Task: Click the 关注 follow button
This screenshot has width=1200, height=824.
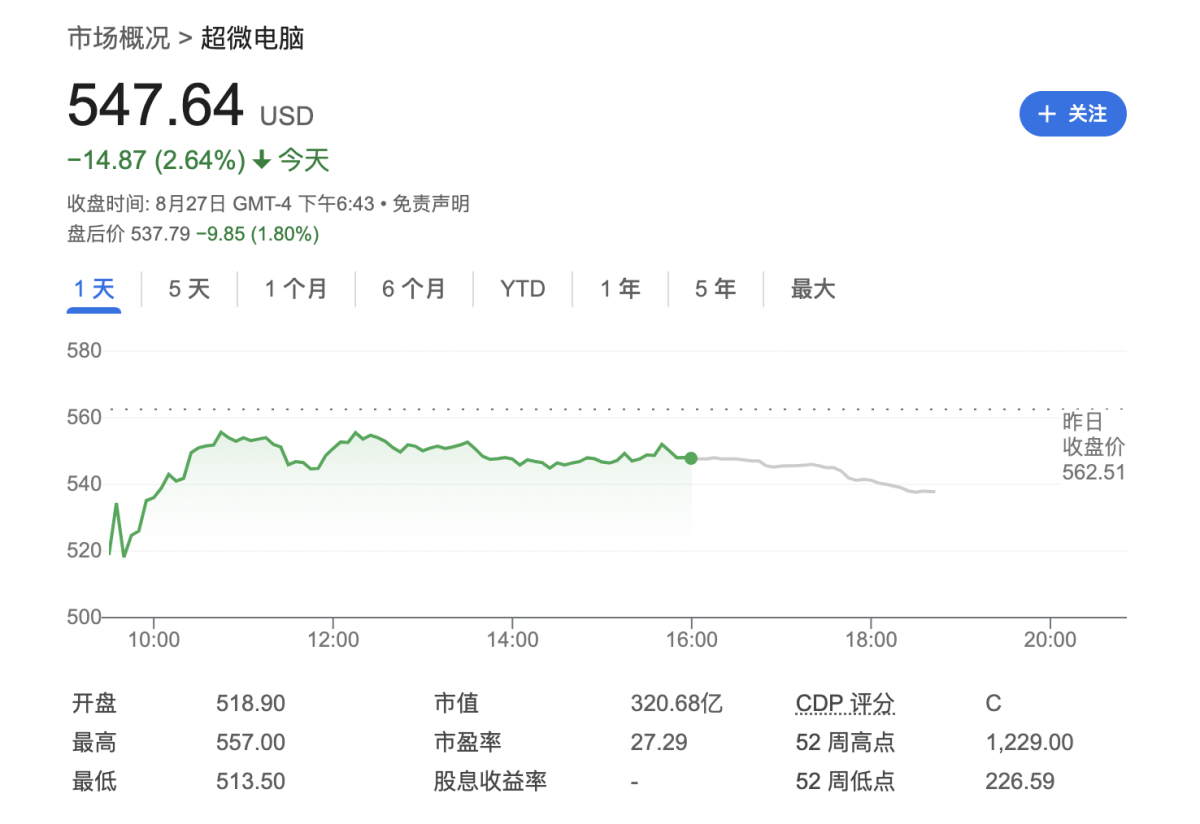Action: 1073,114
